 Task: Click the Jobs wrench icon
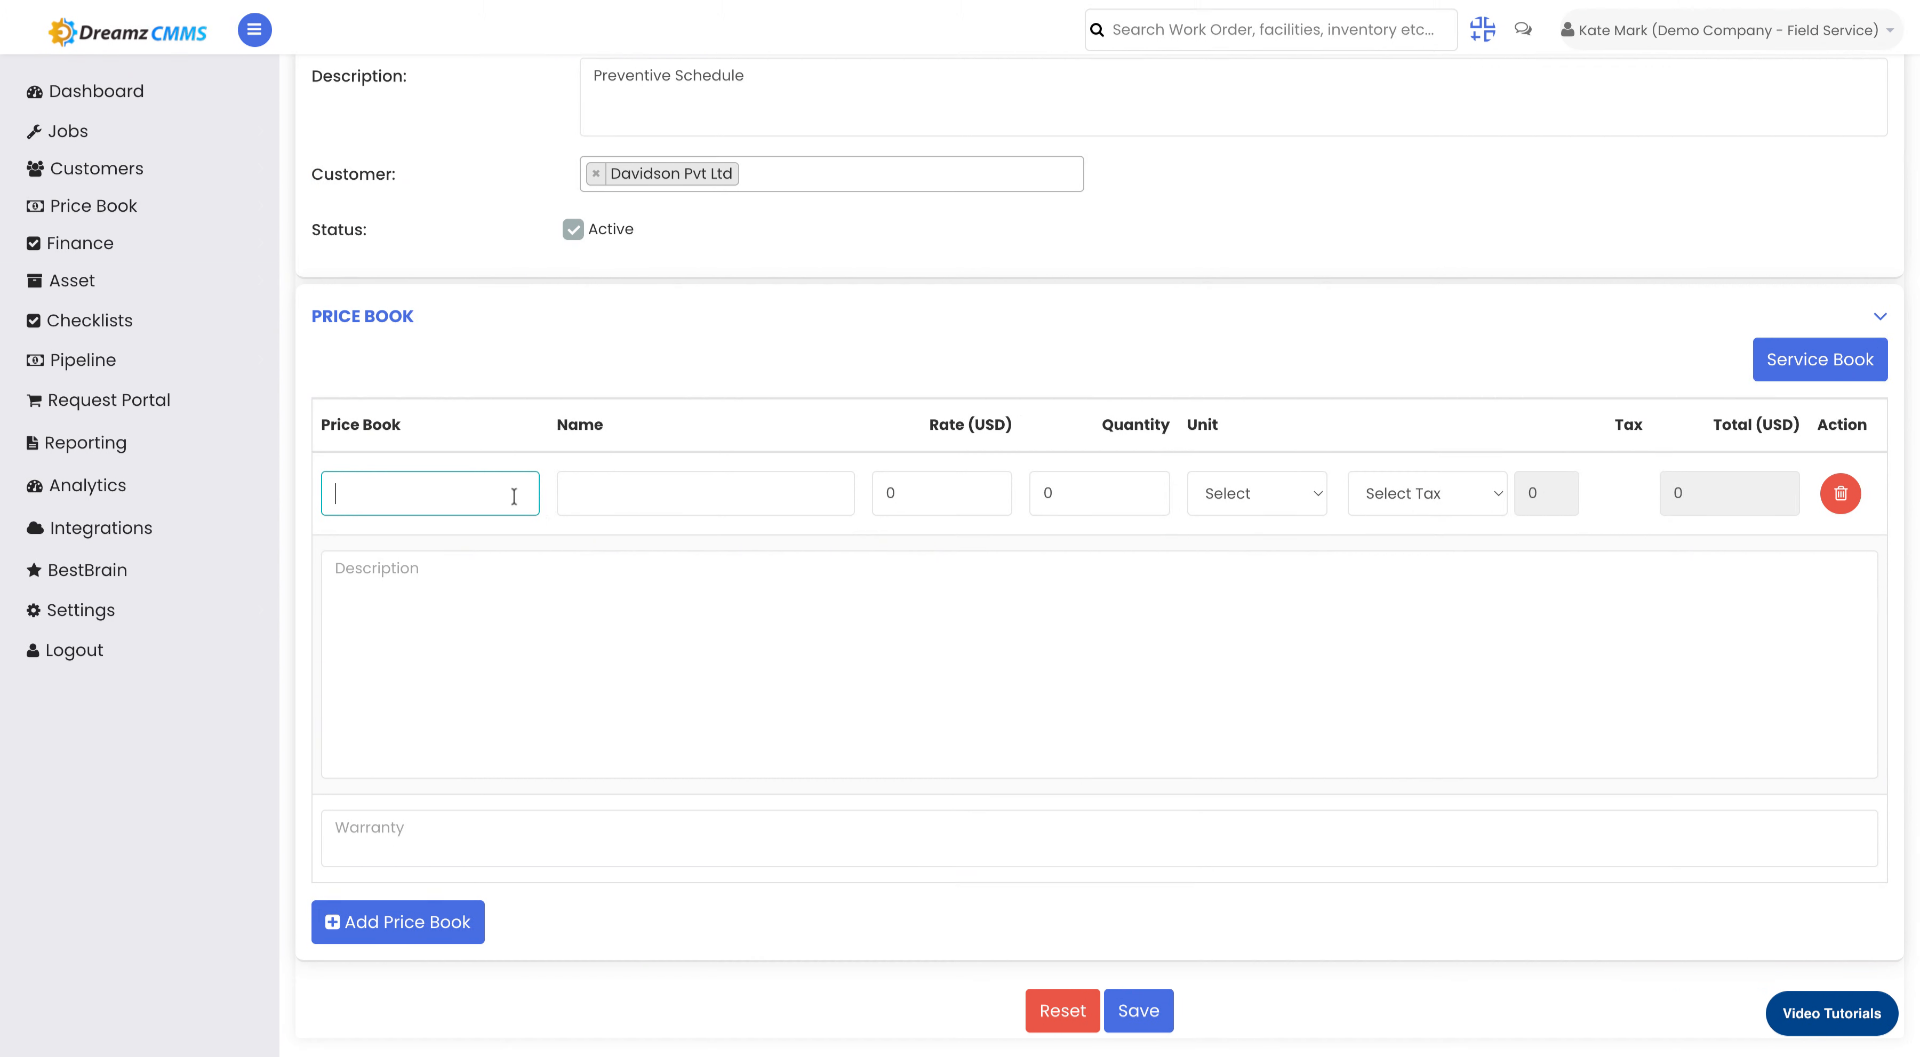(34, 132)
